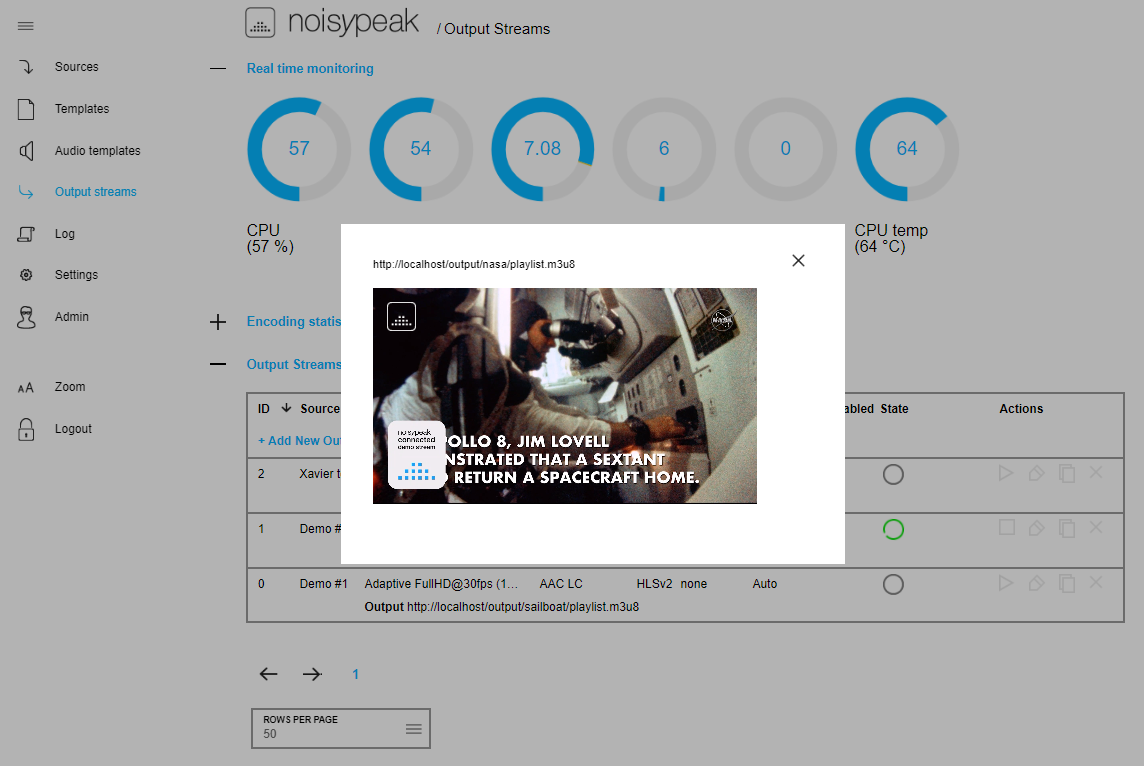The height and width of the screenshot is (766, 1144).
Task: Duplicate stream ID 1 with copy icon
Action: point(1067,528)
